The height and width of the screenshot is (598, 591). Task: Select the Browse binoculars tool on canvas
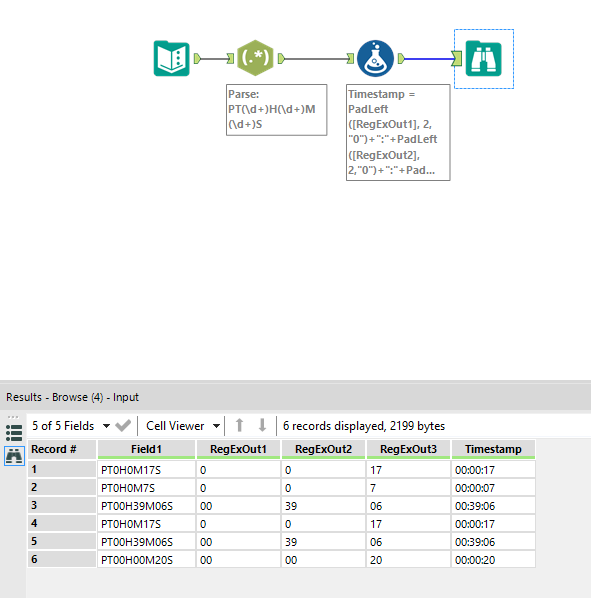tap(483, 59)
